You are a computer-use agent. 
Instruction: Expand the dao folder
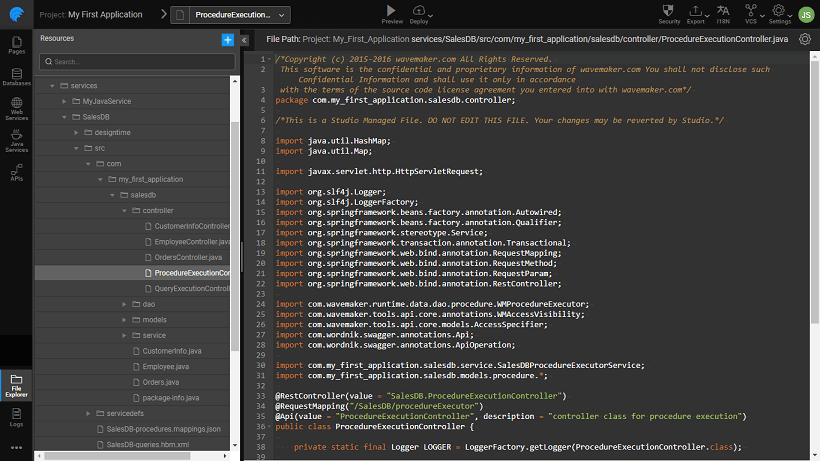pyautogui.click(x=124, y=304)
